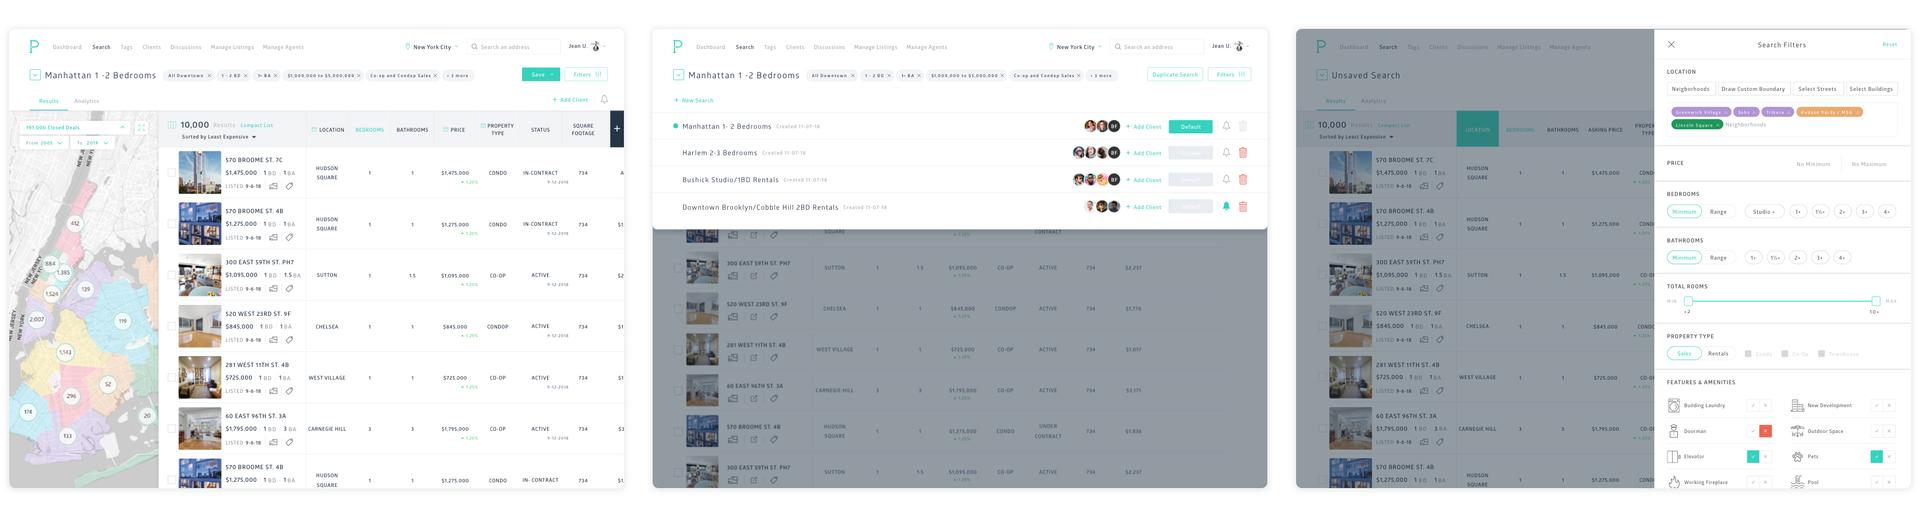Select Rentals under Property Type

pos(1718,354)
